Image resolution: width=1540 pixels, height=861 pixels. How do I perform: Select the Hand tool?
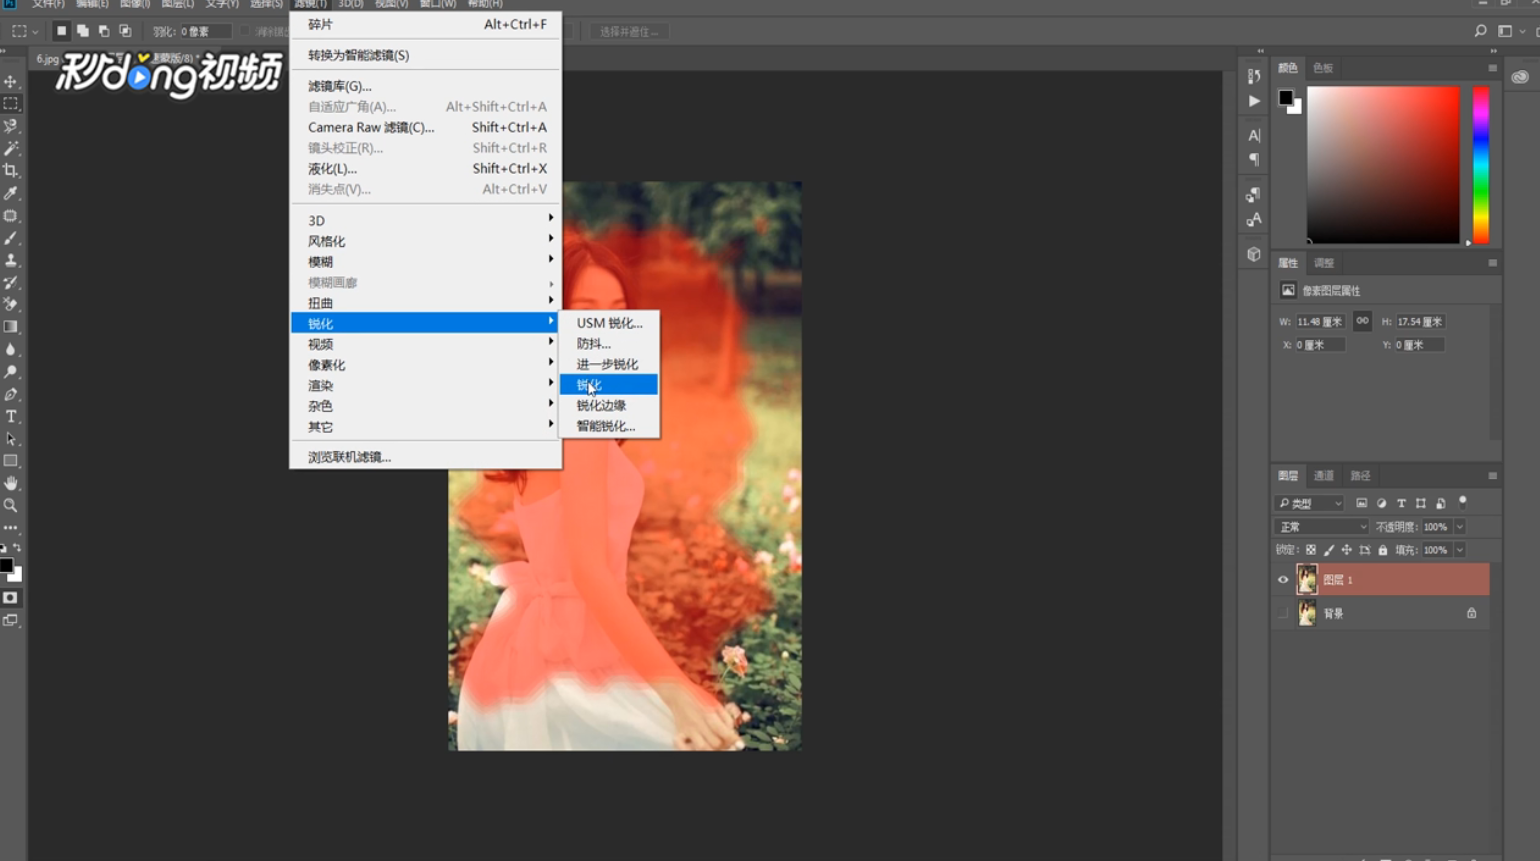coord(11,483)
